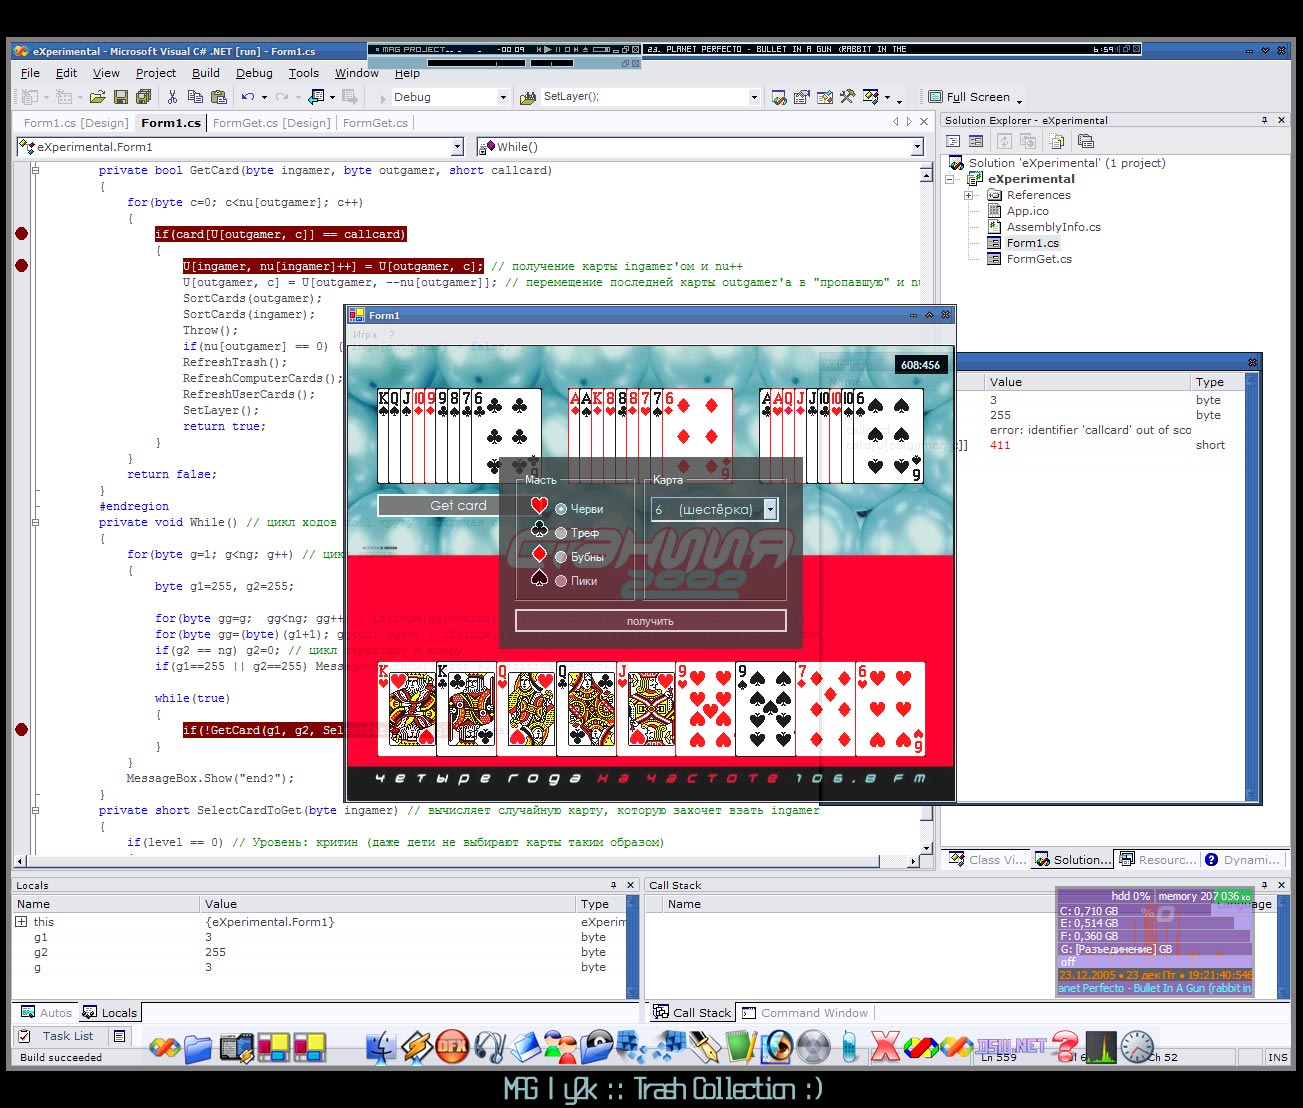The image size is (1303, 1108).
Task: Toggle the Solution Explorer auto-hide pin
Action: click(1264, 120)
